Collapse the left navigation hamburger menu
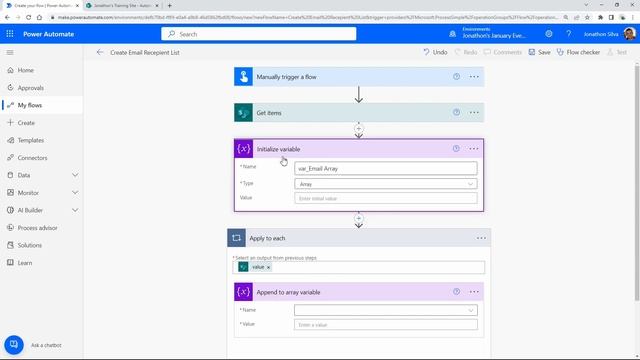The image size is (640, 360). [10, 52]
